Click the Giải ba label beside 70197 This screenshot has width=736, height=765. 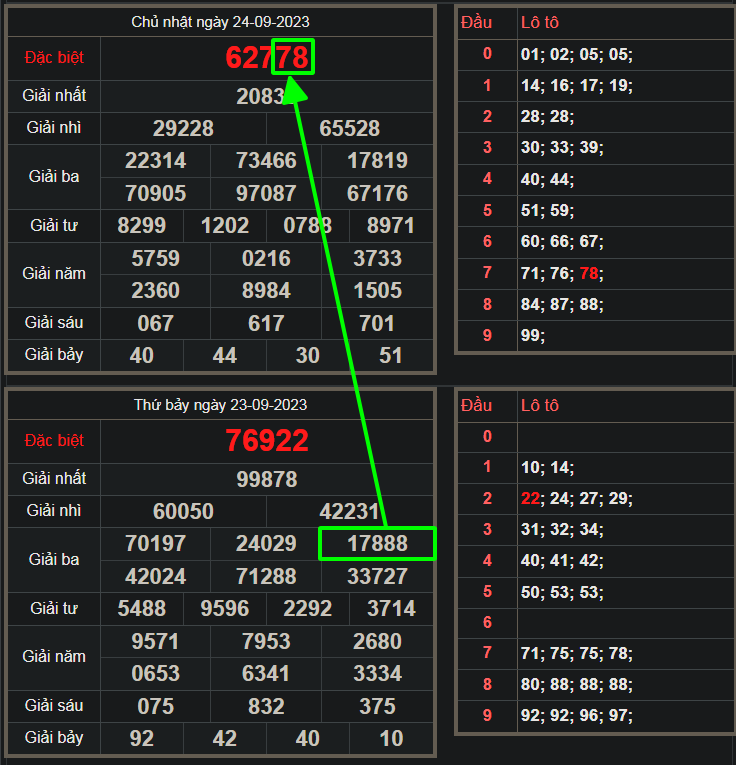(x=54, y=560)
